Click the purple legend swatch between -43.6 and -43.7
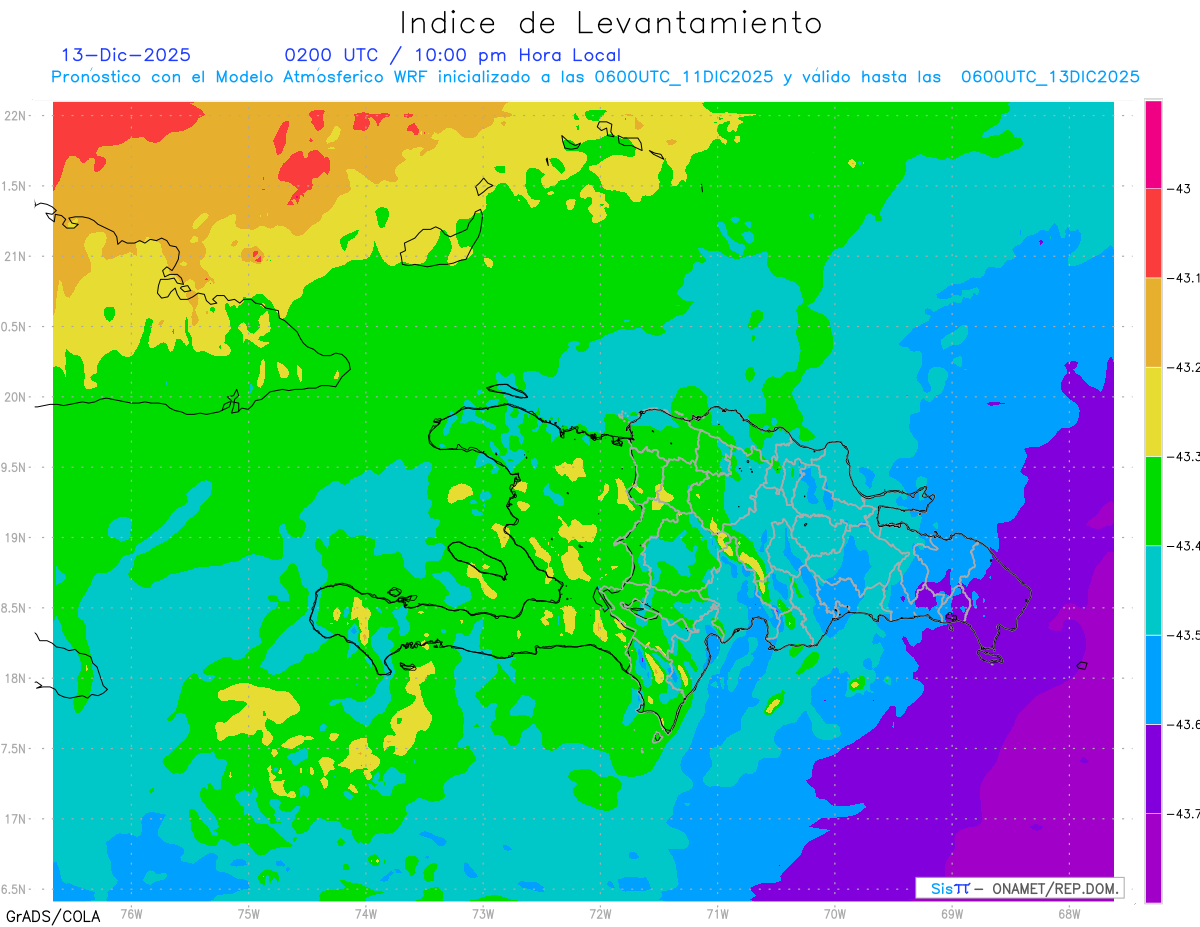Image resolution: width=1200 pixels, height=927 pixels. coord(1153,768)
